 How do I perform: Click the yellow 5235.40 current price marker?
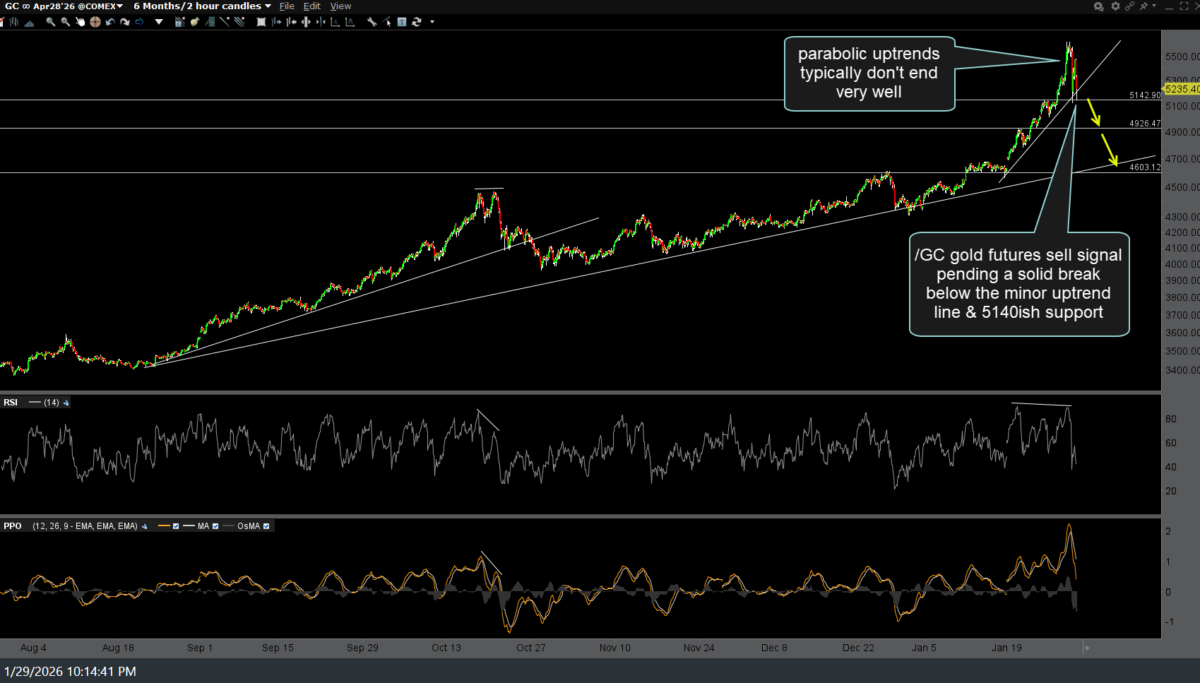1181,88
